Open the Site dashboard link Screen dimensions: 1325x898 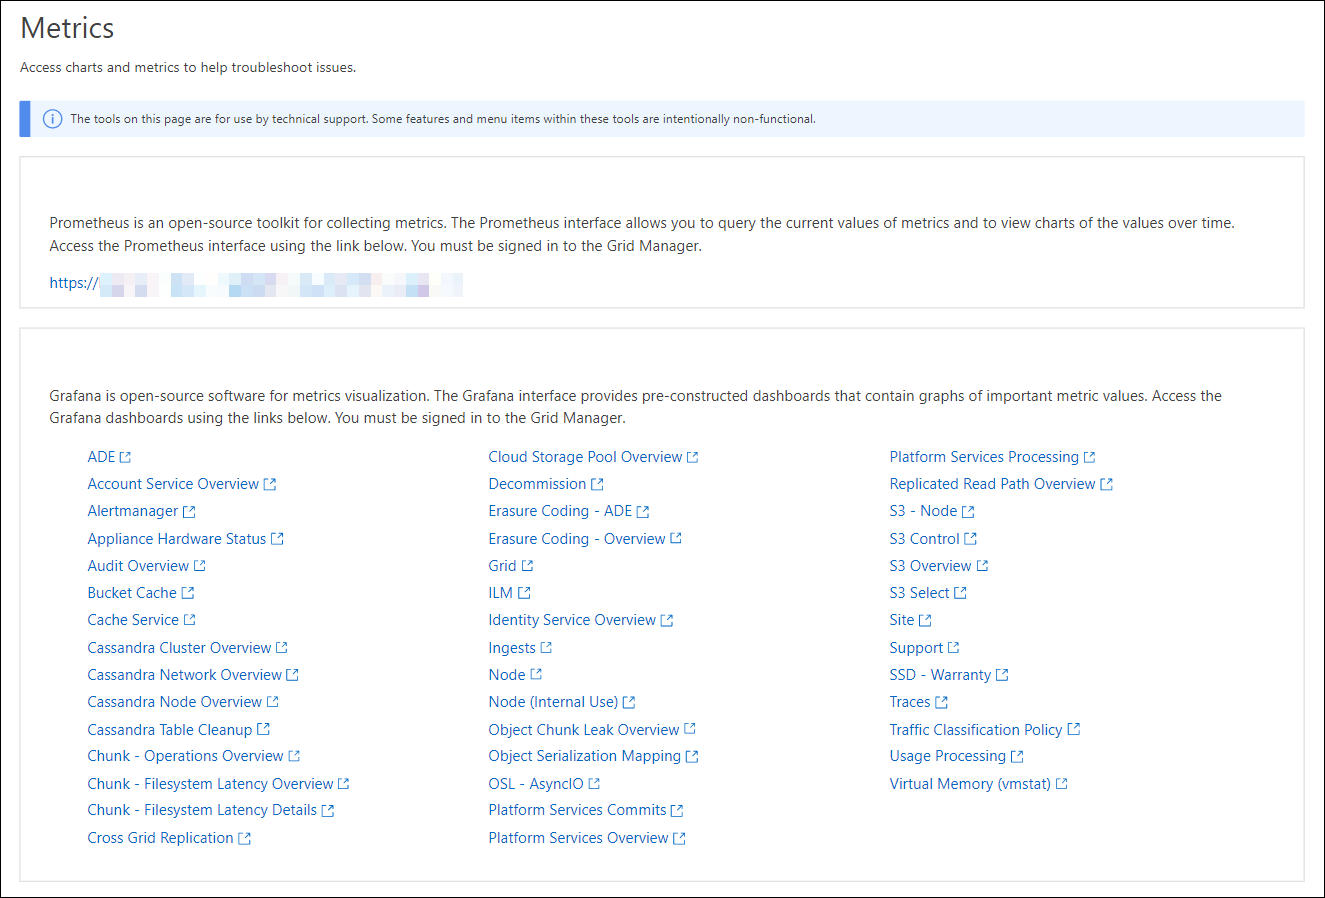click(x=902, y=620)
